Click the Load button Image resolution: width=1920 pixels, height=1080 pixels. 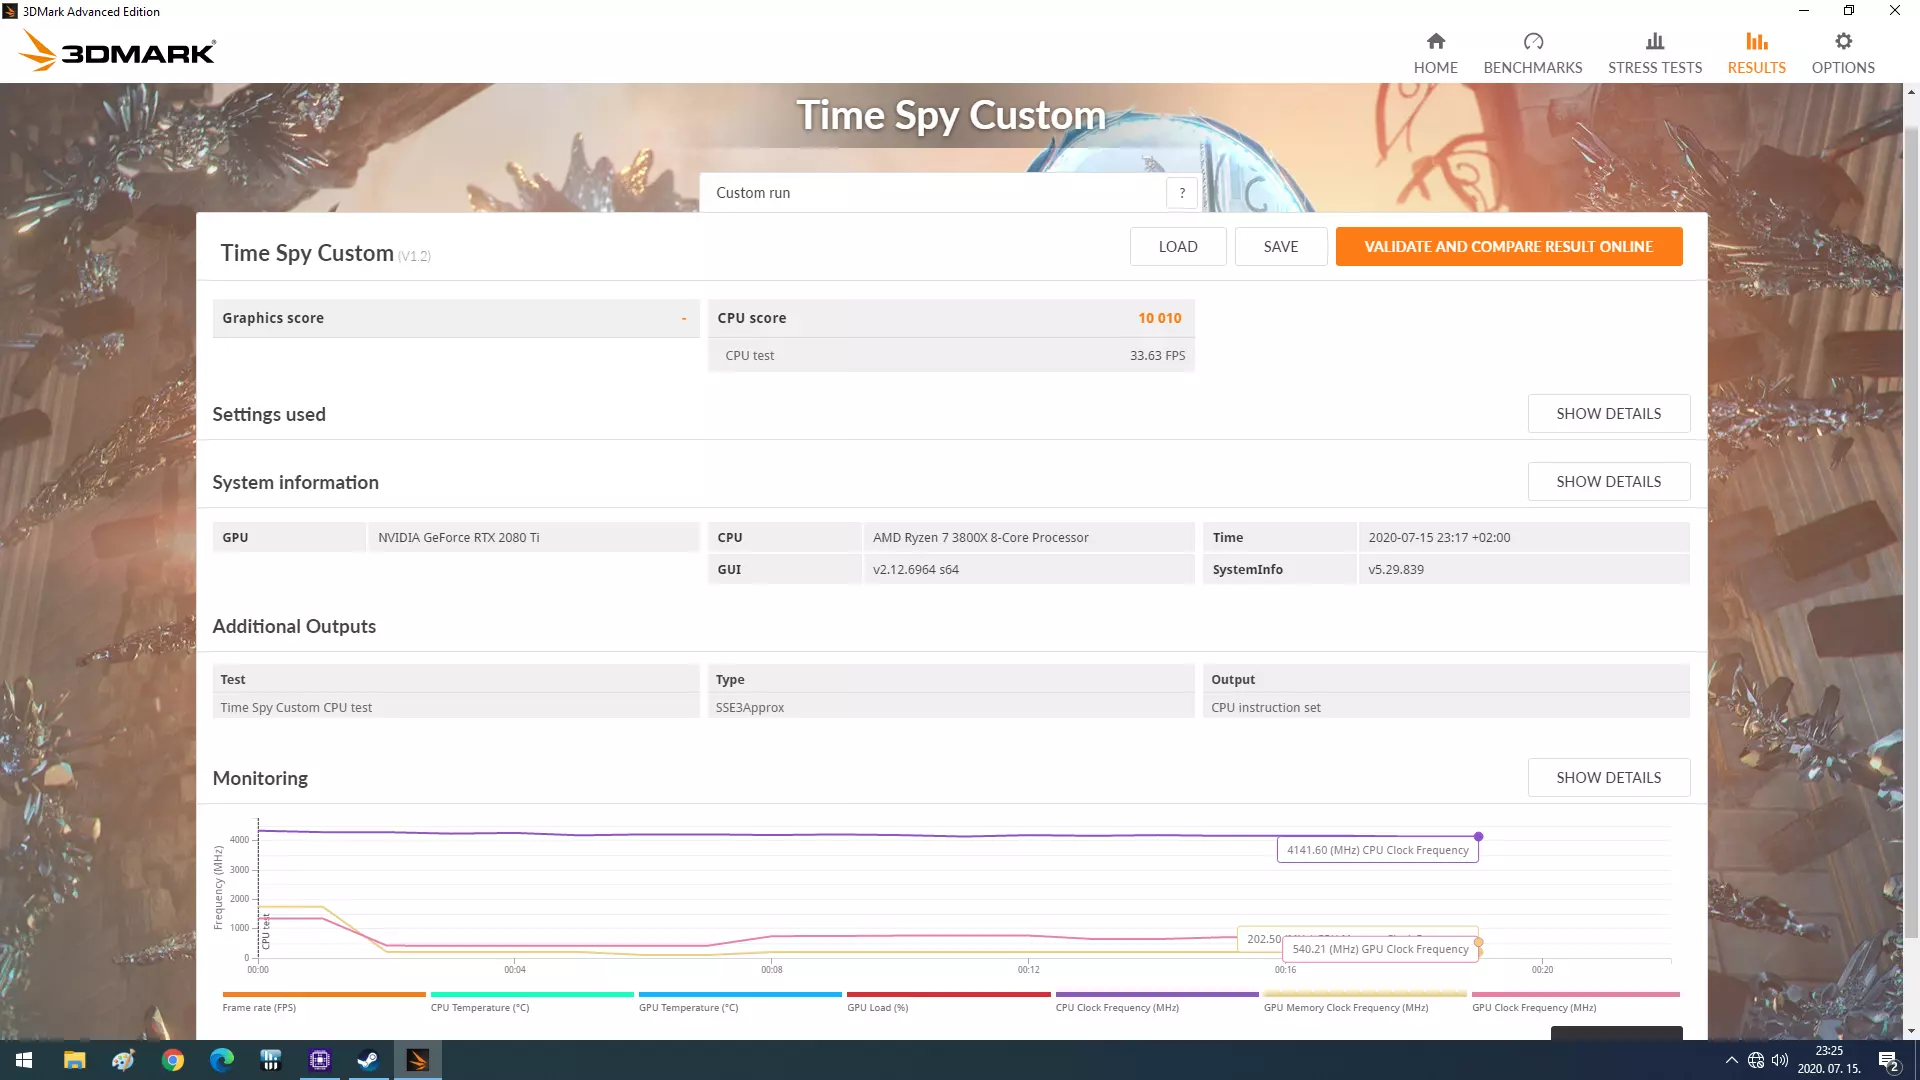point(1177,247)
